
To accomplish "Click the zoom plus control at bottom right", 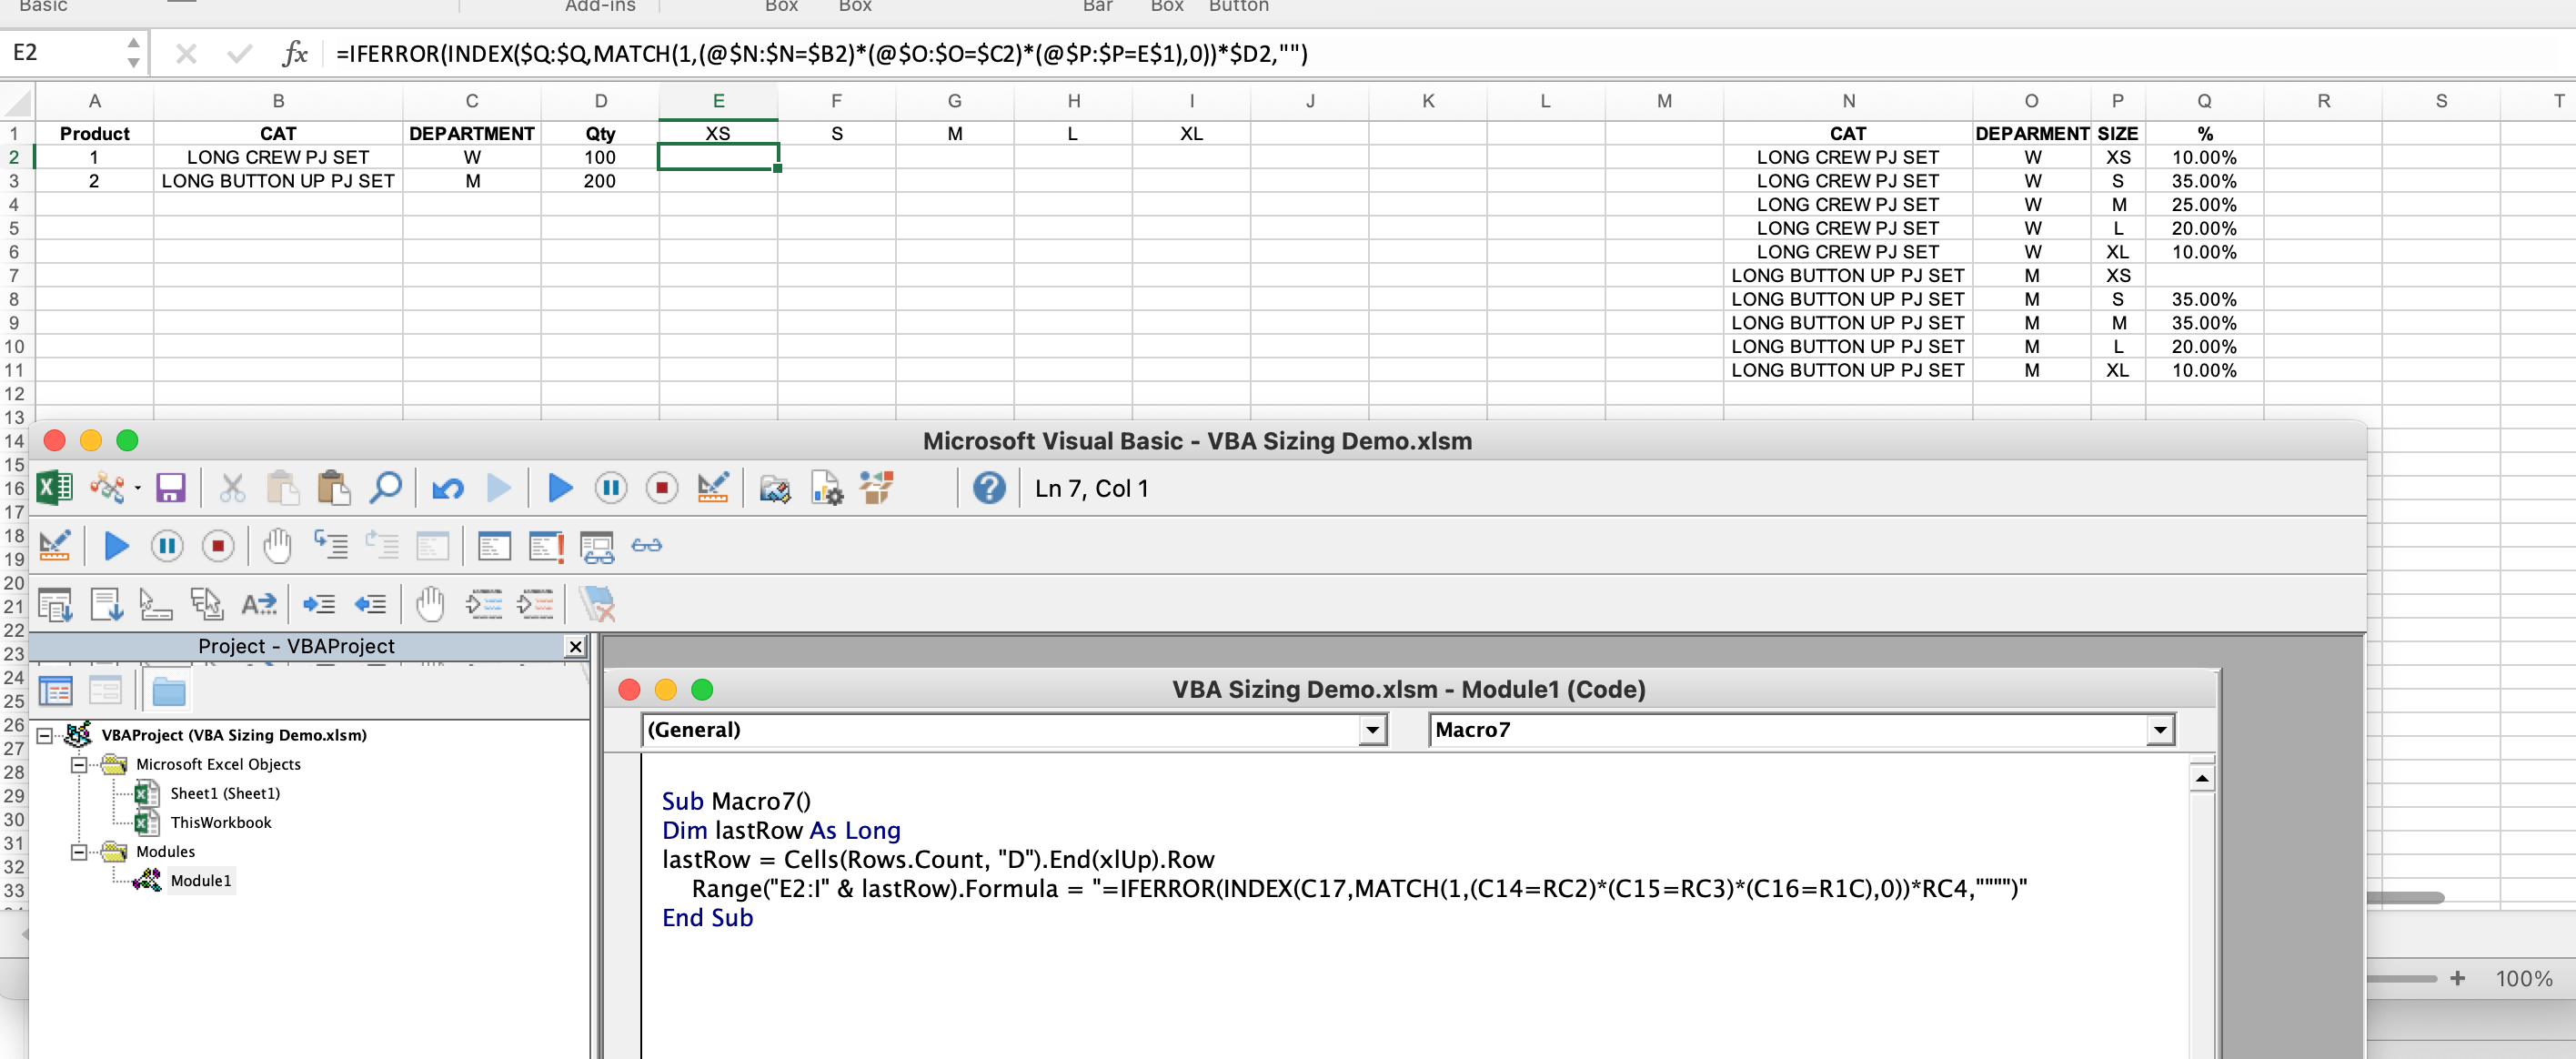I will pos(2458,978).
